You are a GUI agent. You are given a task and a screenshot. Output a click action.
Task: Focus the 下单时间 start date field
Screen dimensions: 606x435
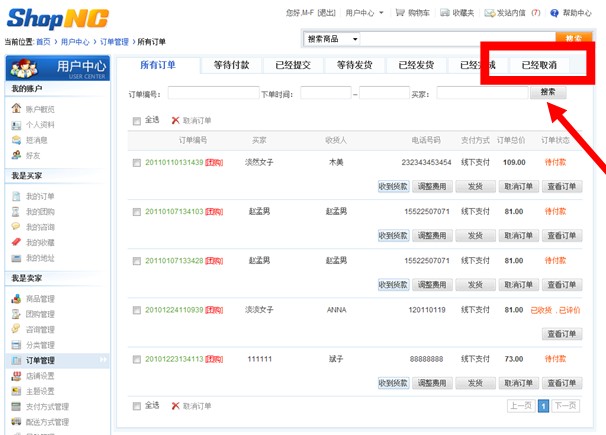(326, 93)
